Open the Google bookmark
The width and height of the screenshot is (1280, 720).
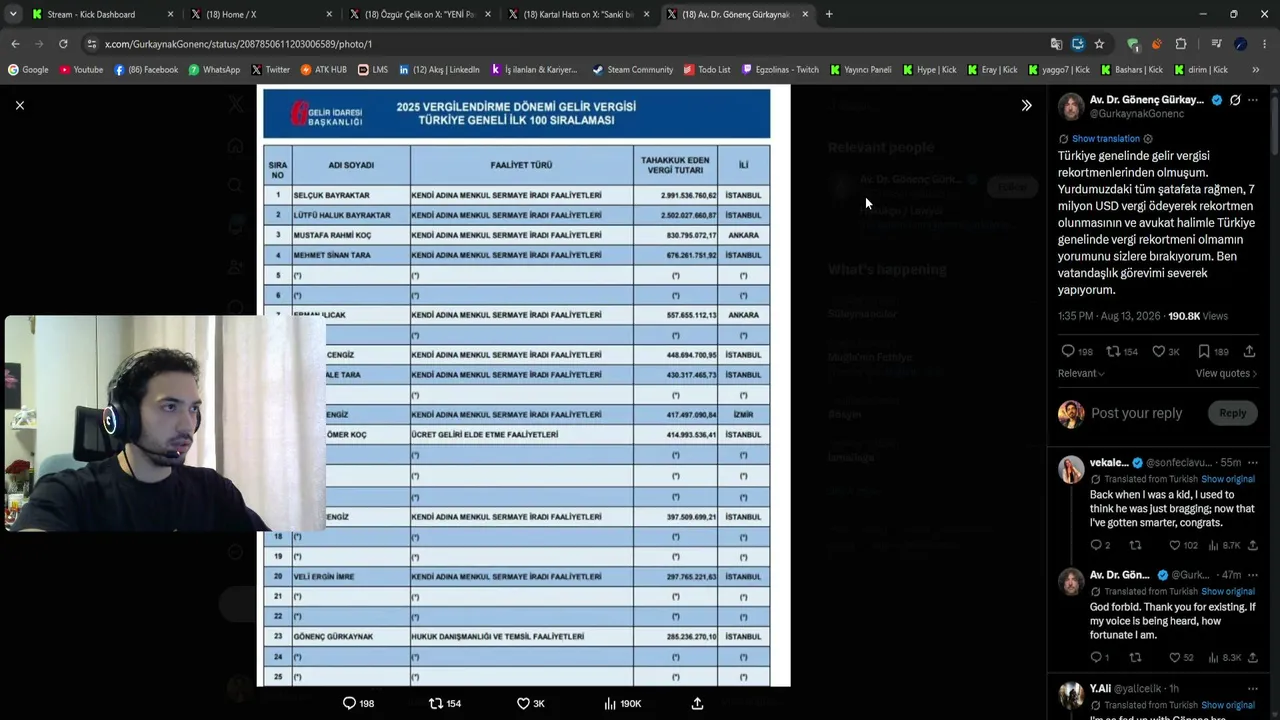pyautogui.click(x=28, y=70)
